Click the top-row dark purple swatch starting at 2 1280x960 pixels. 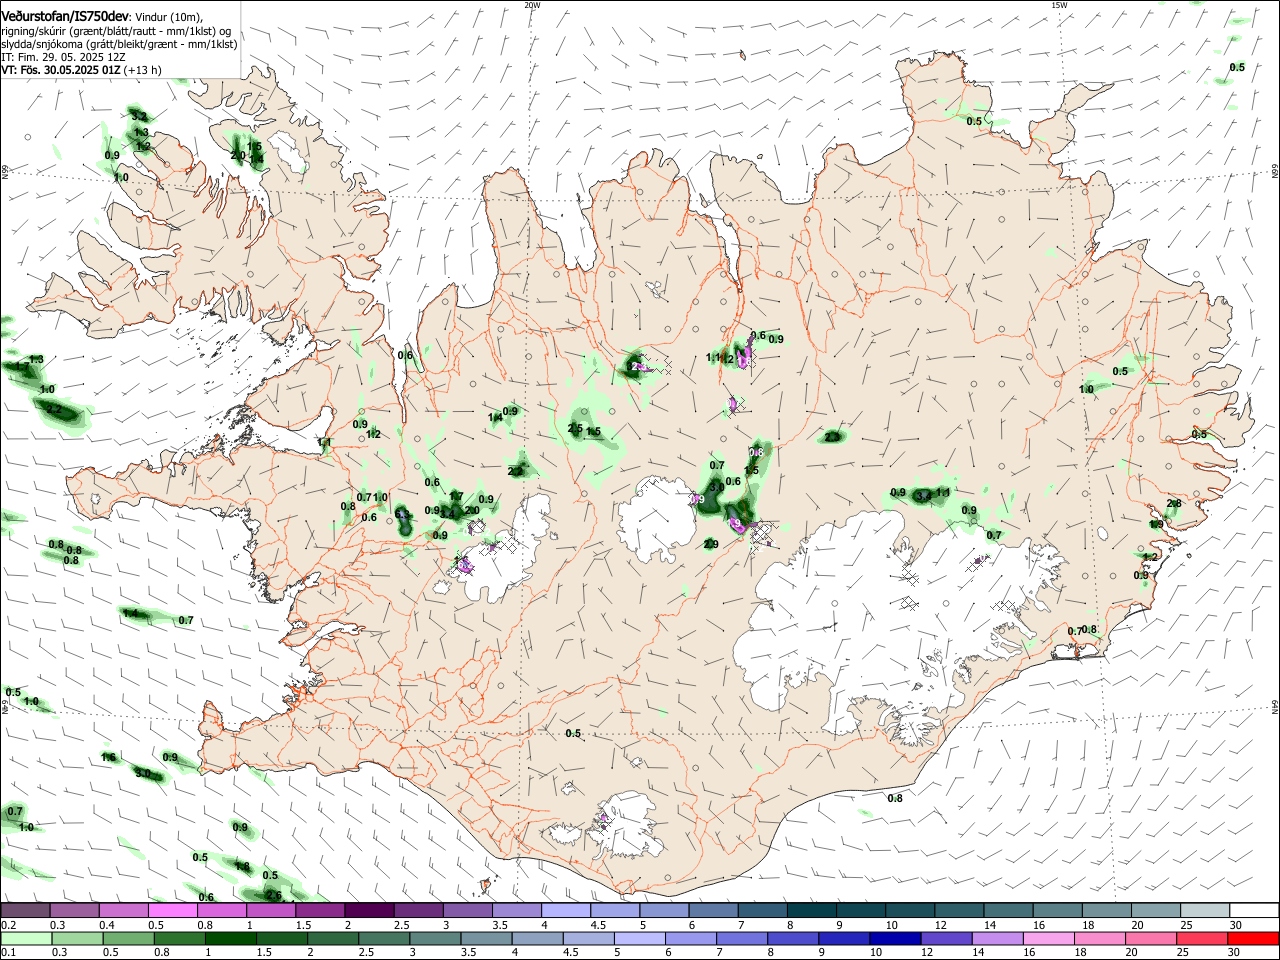point(368,911)
